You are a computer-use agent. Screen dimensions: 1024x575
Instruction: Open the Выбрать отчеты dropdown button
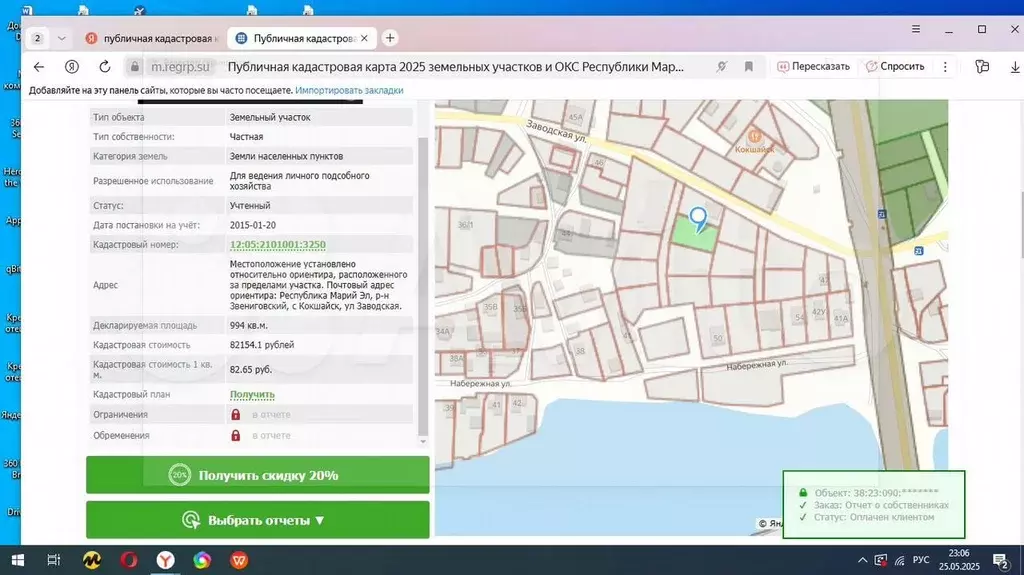257,520
